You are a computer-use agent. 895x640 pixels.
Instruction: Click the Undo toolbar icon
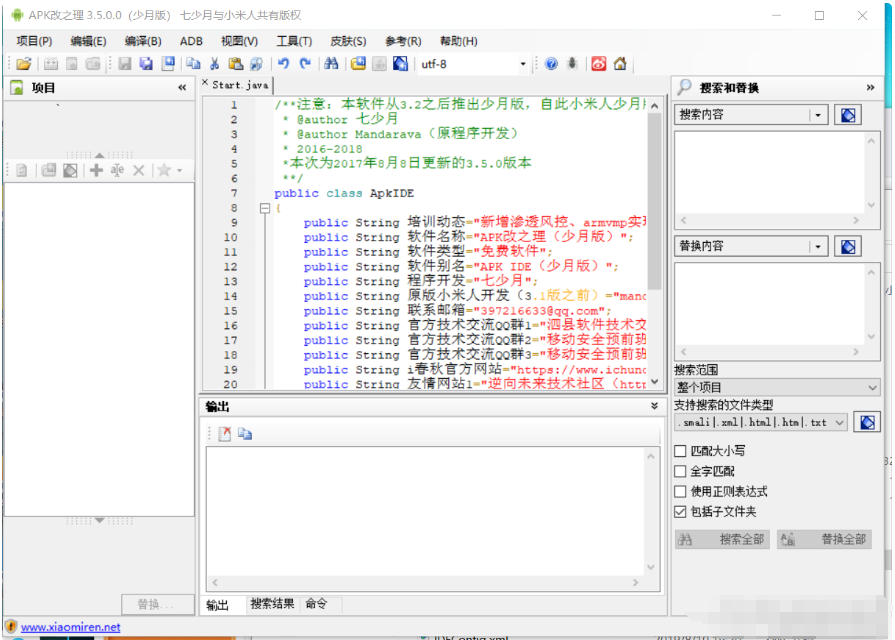click(x=282, y=63)
